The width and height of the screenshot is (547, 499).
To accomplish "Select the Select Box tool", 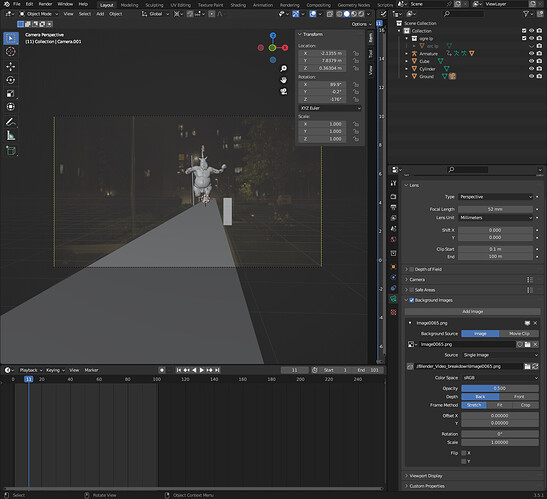I will 11,38.
